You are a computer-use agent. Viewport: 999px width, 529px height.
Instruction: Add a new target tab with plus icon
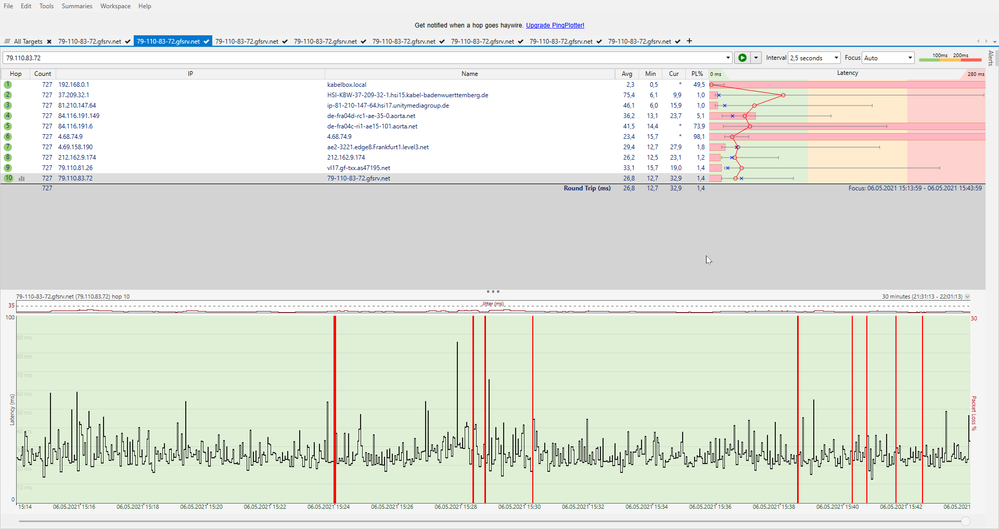[689, 41]
